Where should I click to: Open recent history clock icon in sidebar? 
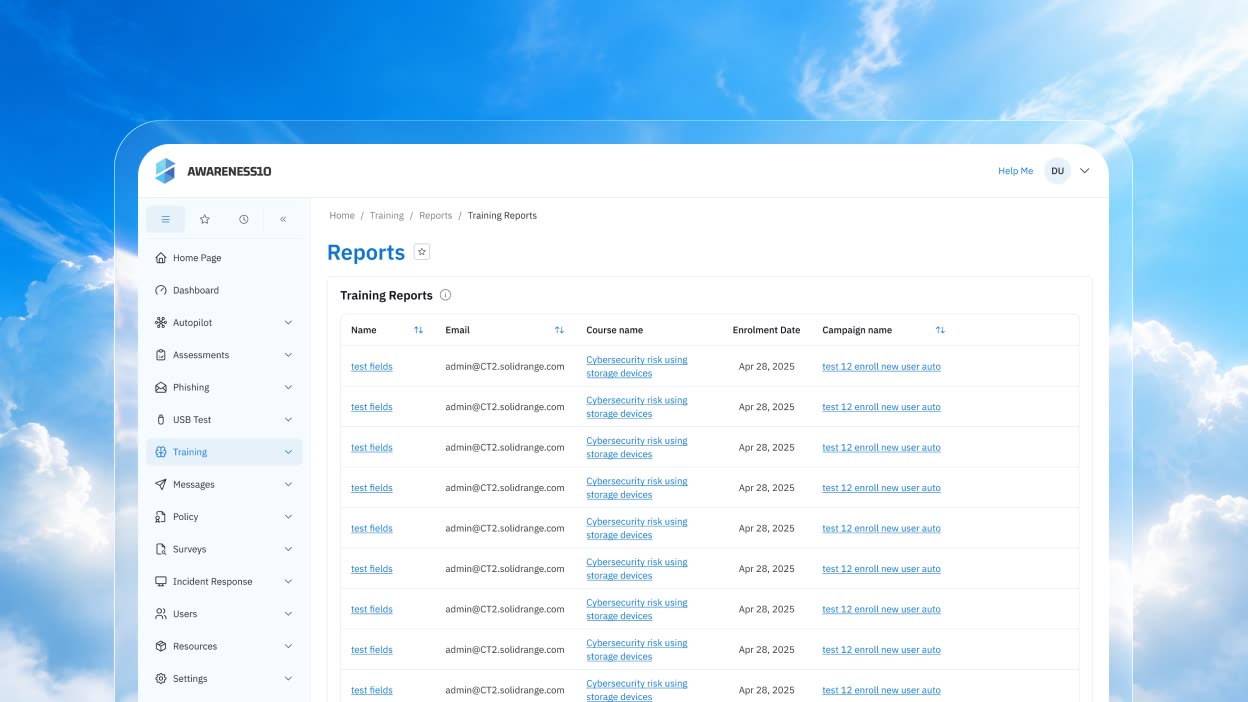pyautogui.click(x=244, y=219)
